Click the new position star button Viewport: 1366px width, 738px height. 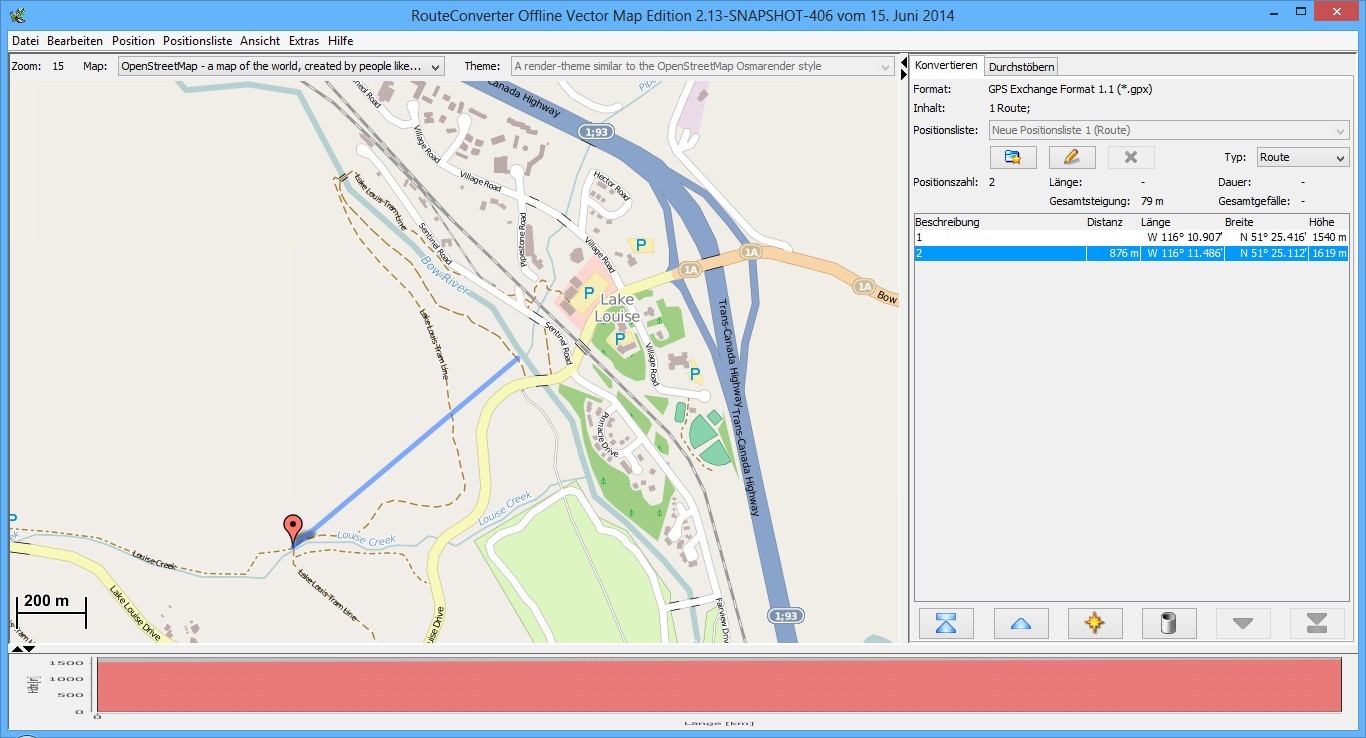(1094, 623)
